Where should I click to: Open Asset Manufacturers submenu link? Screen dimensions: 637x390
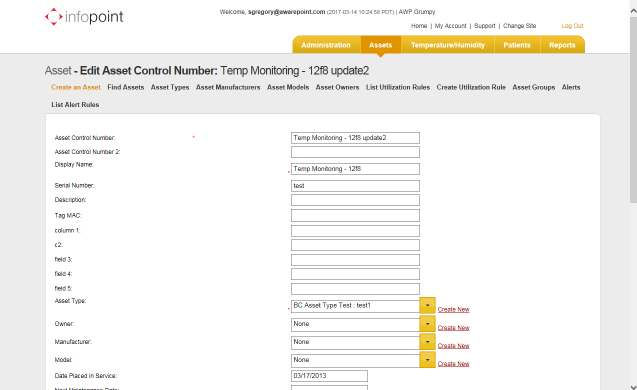click(x=228, y=87)
